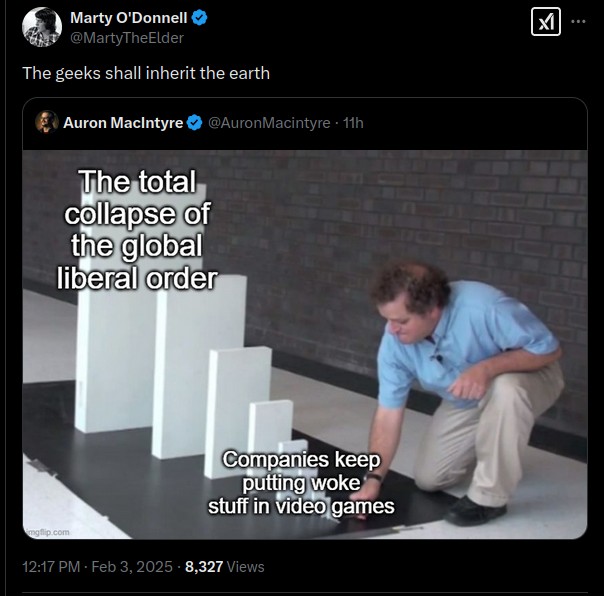604x596 pixels.
Task: Open the quoted tweet's 11h timestamp
Action: tap(353, 123)
